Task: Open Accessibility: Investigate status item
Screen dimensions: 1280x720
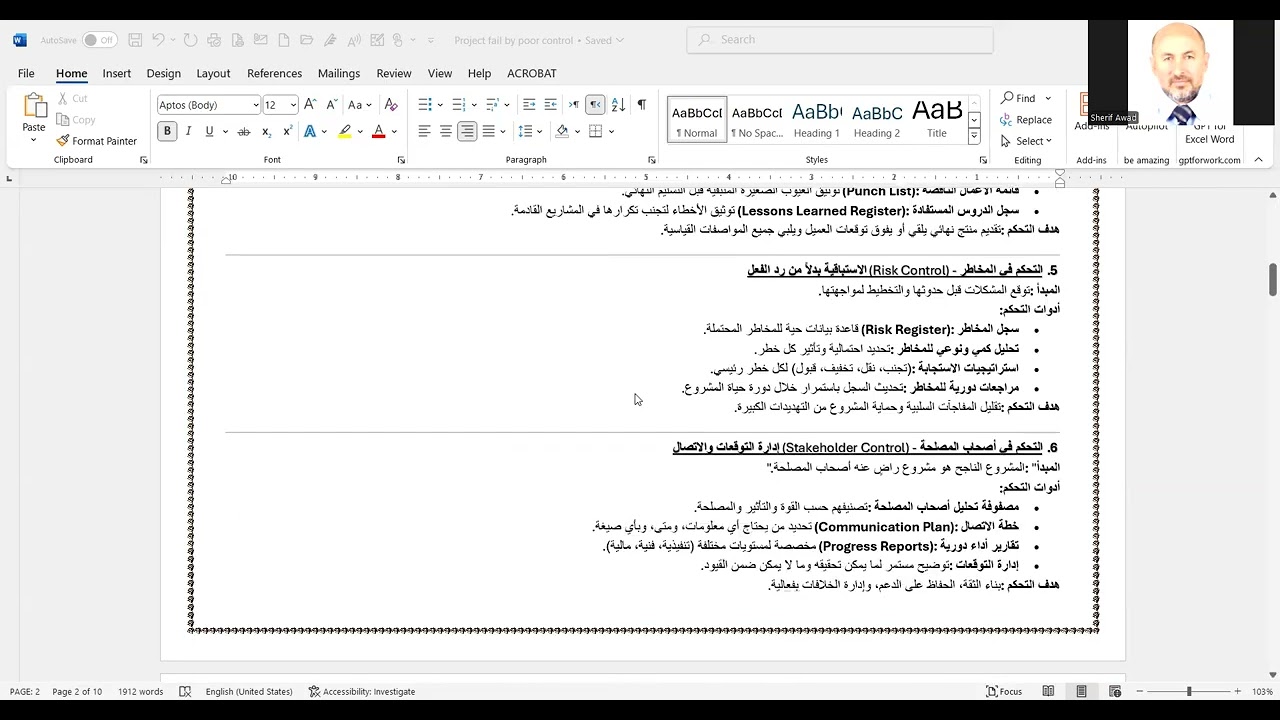Action: (x=361, y=692)
